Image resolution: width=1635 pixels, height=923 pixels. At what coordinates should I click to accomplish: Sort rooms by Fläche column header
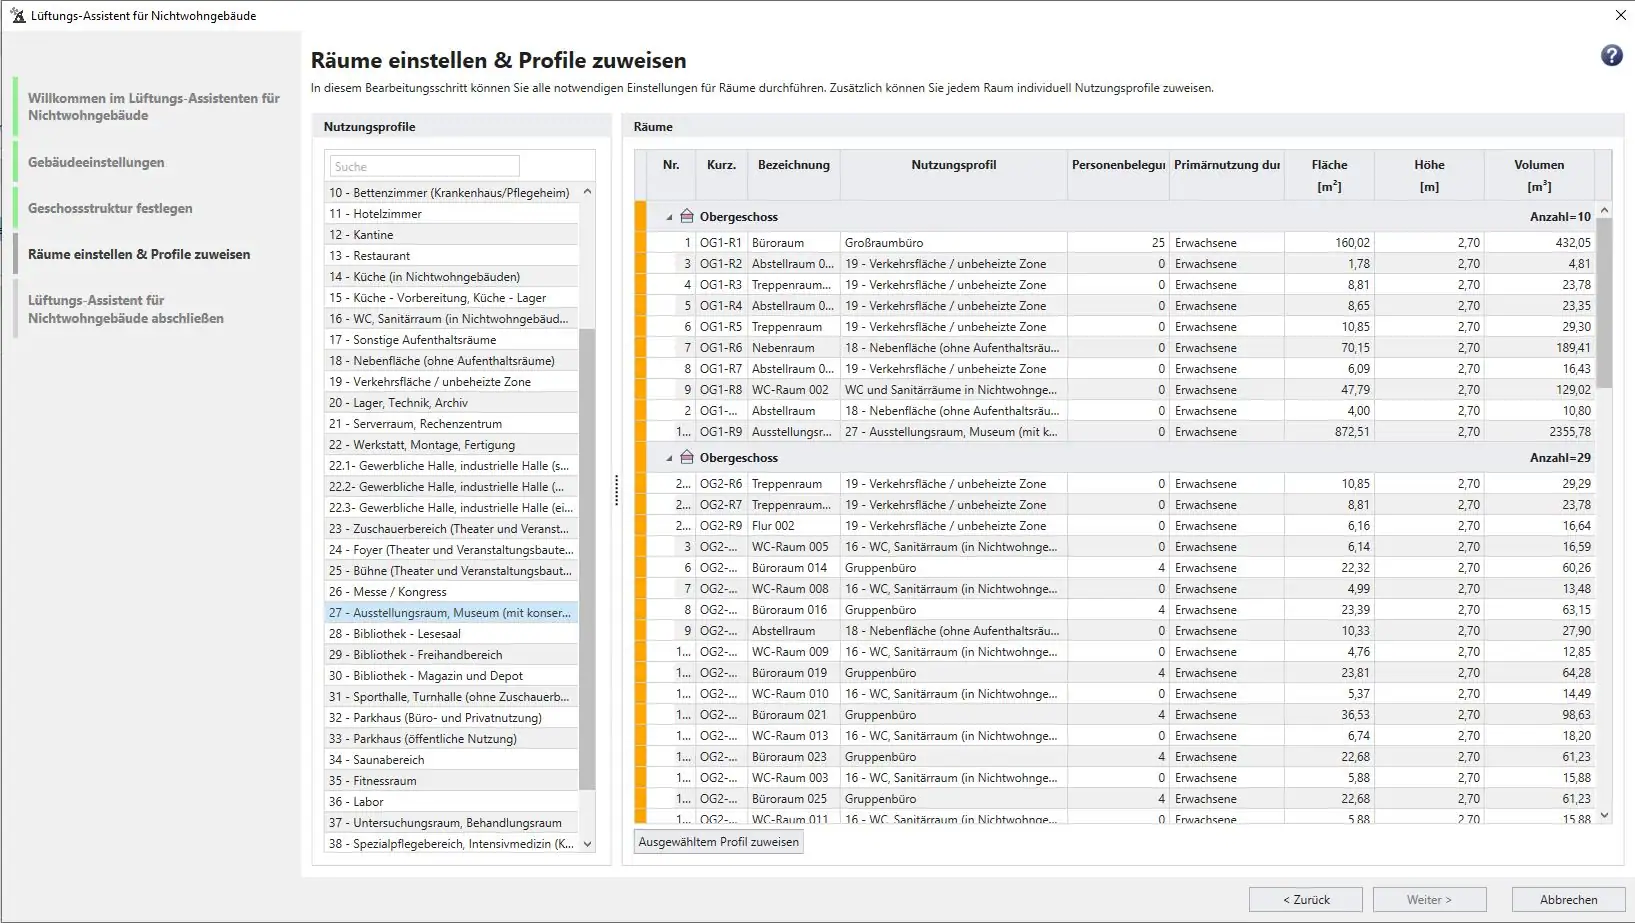tap(1328, 175)
